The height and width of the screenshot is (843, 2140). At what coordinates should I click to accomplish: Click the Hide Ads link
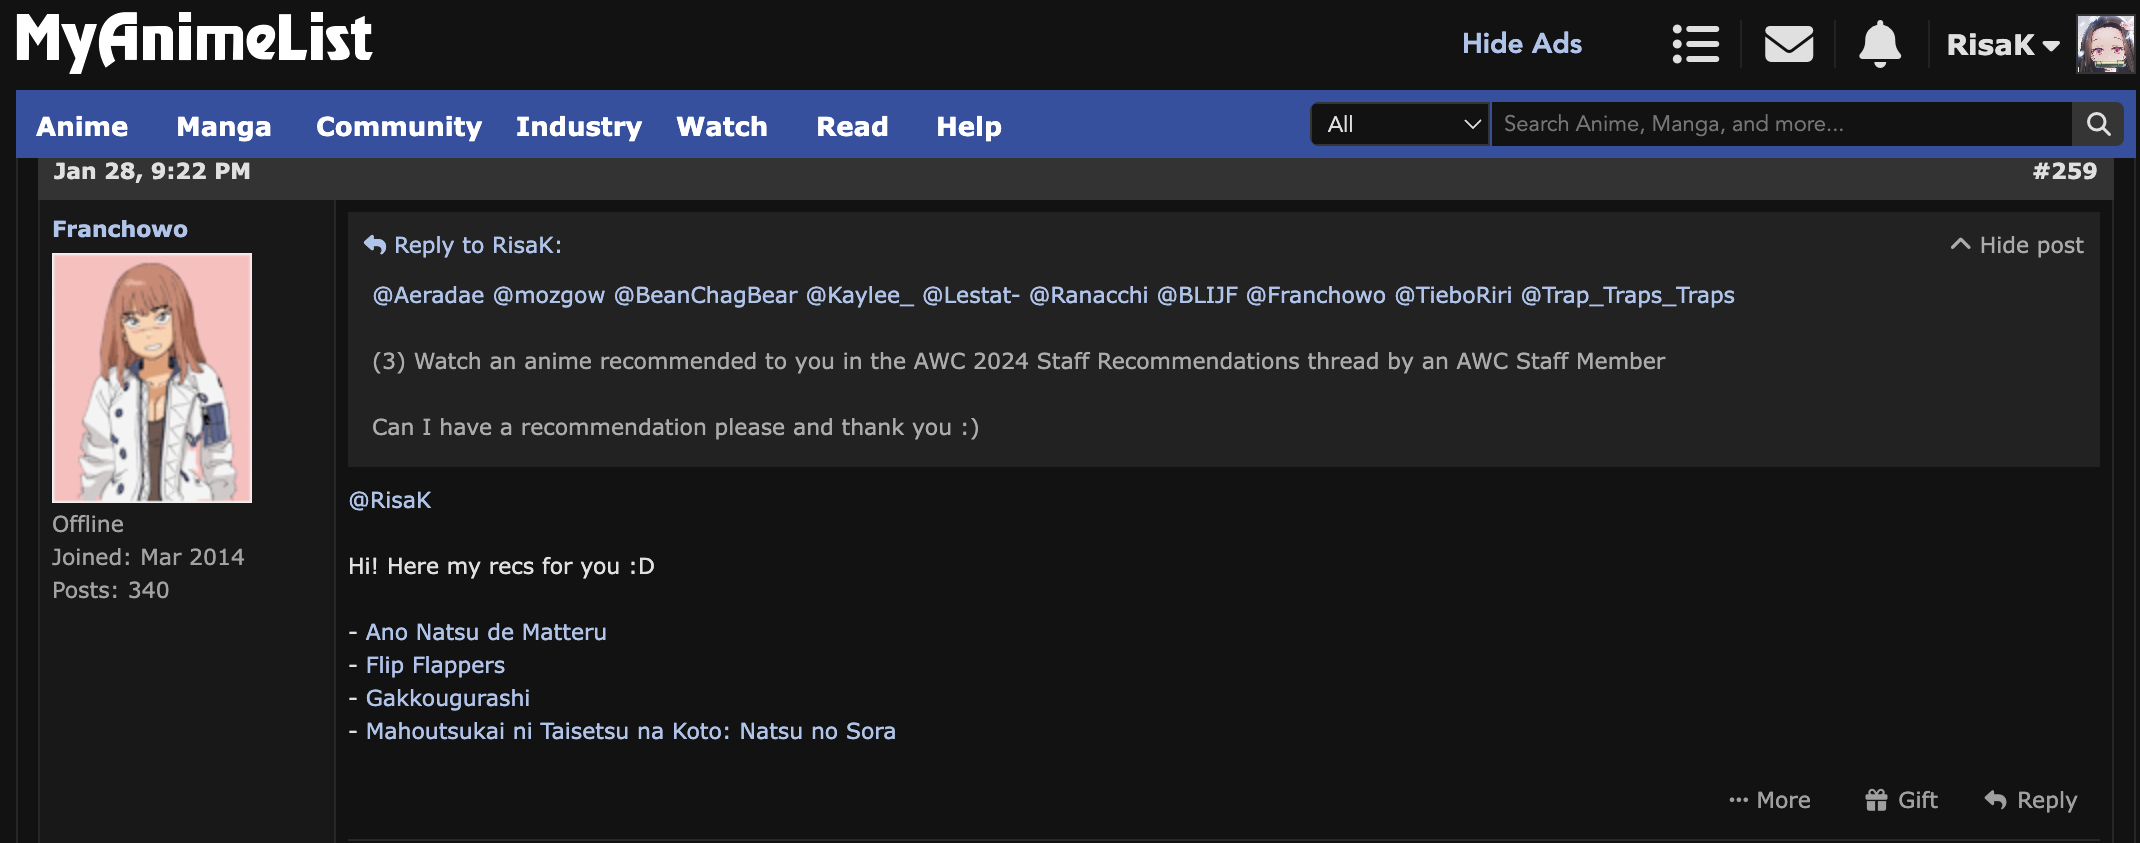(1521, 44)
